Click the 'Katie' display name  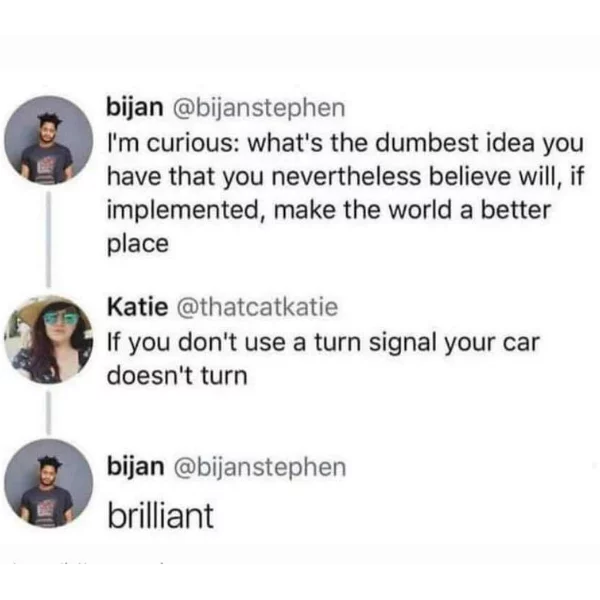137,307
